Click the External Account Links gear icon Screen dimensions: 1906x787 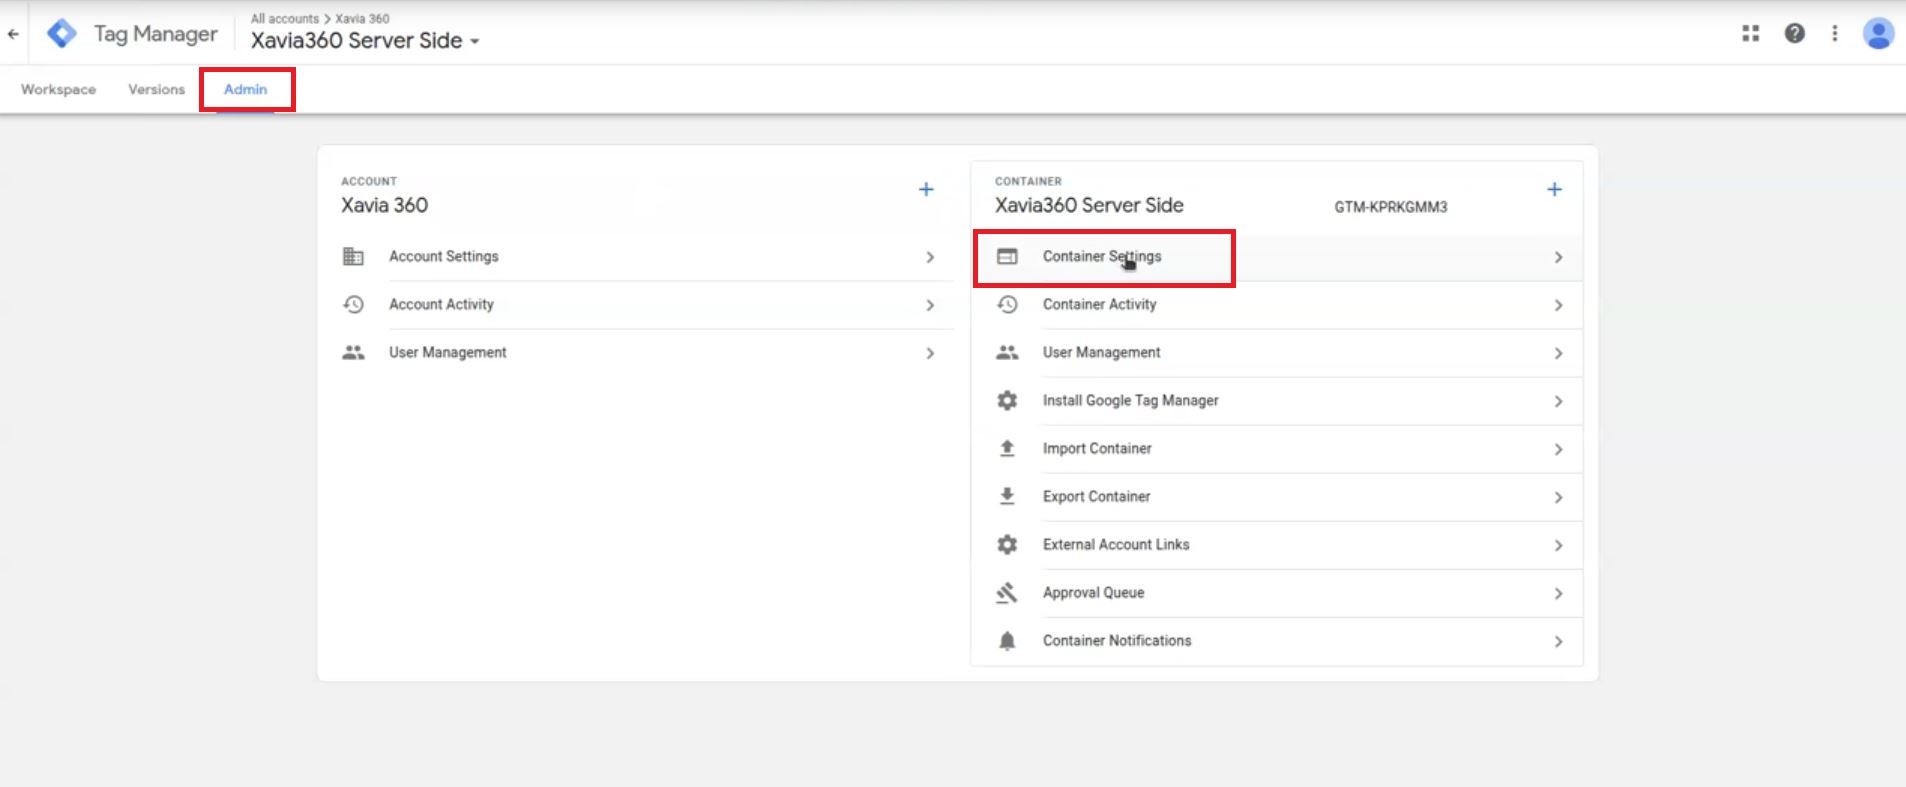click(x=1007, y=544)
